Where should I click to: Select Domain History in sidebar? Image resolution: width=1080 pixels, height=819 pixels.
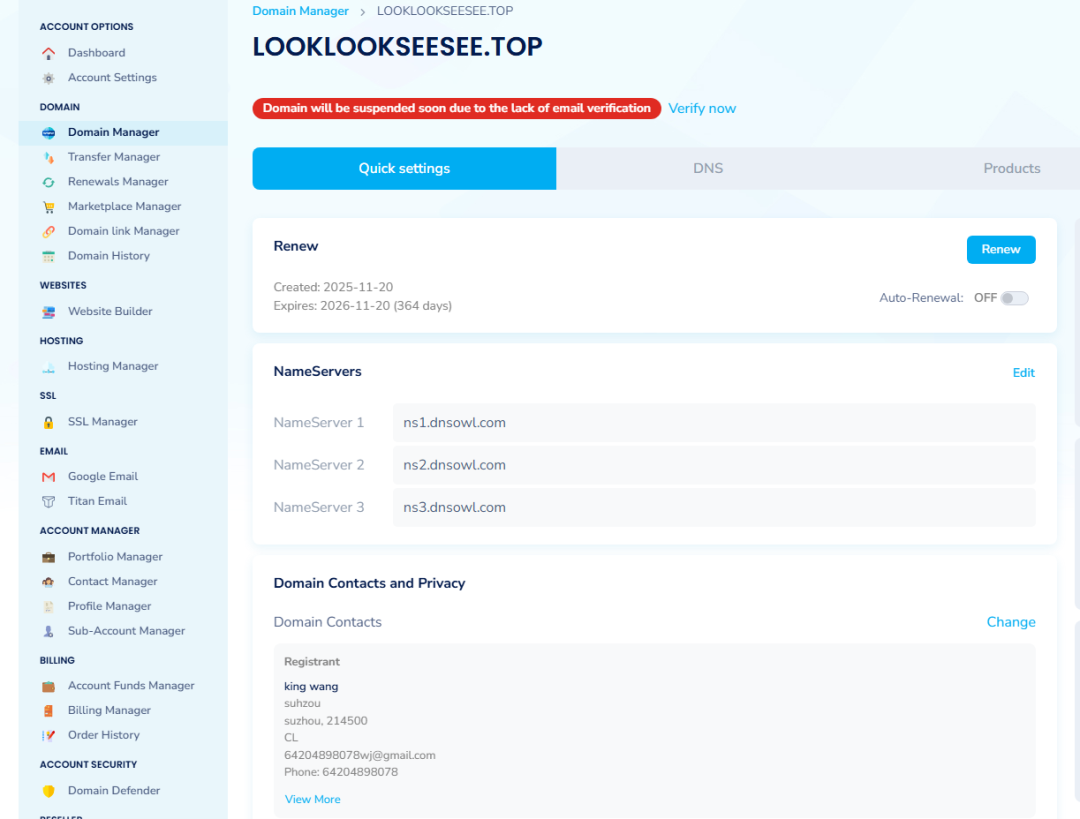(x=109, y=256)
